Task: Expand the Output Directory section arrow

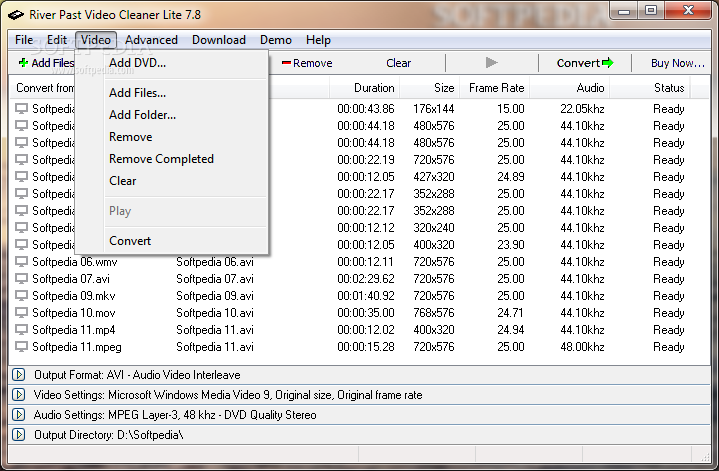Action: click(x=18, y=434)
